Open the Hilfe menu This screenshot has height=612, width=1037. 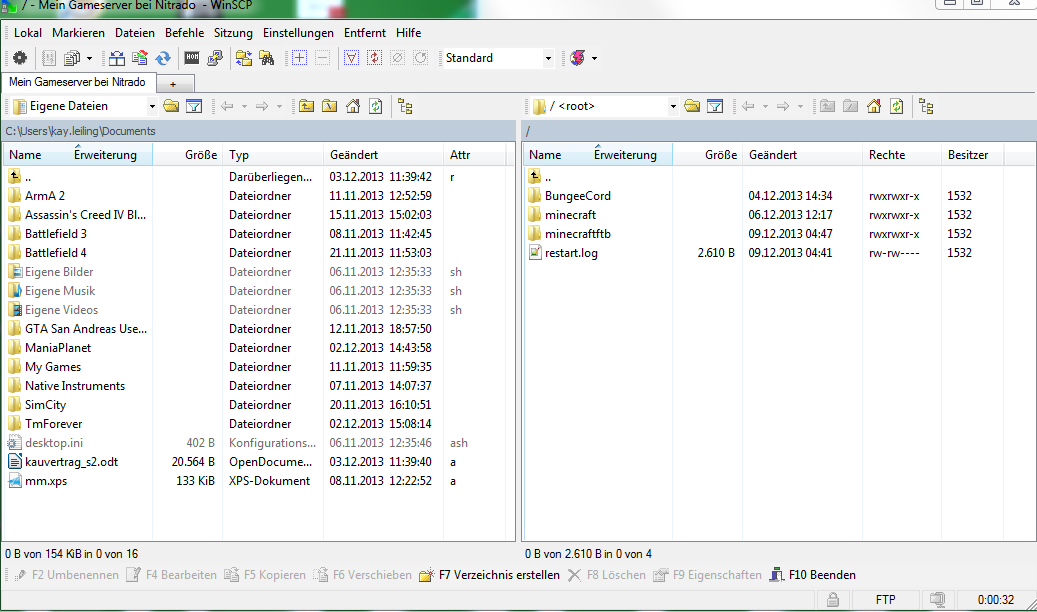[408, 32]
